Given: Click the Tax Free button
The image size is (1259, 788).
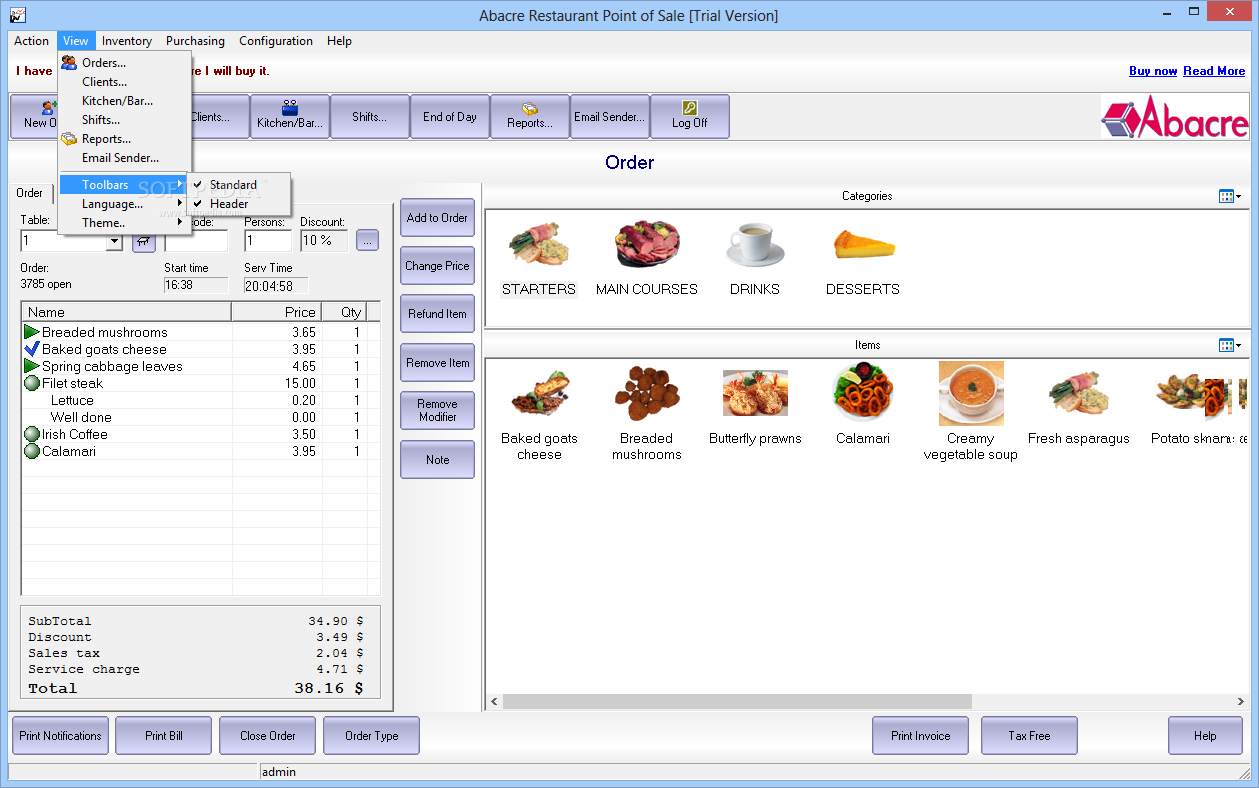Looking at the screenshot, I should coord(1029,736).
